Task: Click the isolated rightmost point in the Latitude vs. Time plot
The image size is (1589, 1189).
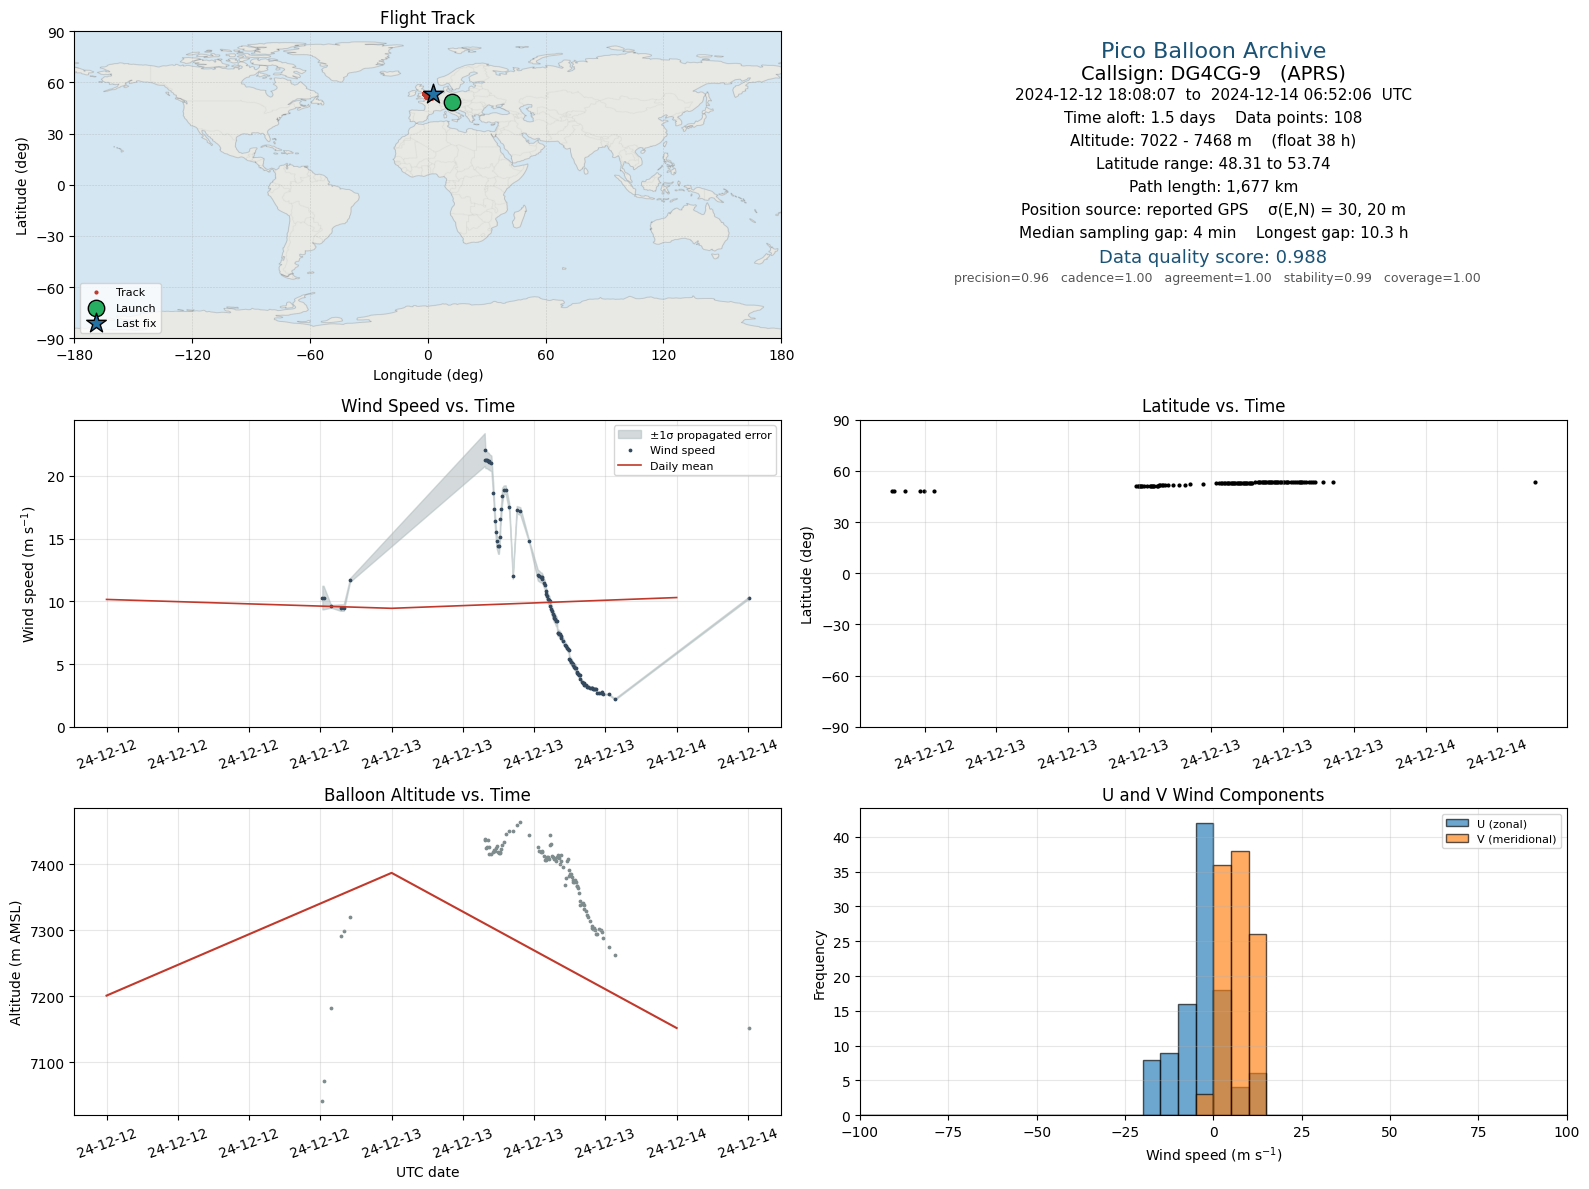Action: pyautogui.click(x=1535, y=482)
